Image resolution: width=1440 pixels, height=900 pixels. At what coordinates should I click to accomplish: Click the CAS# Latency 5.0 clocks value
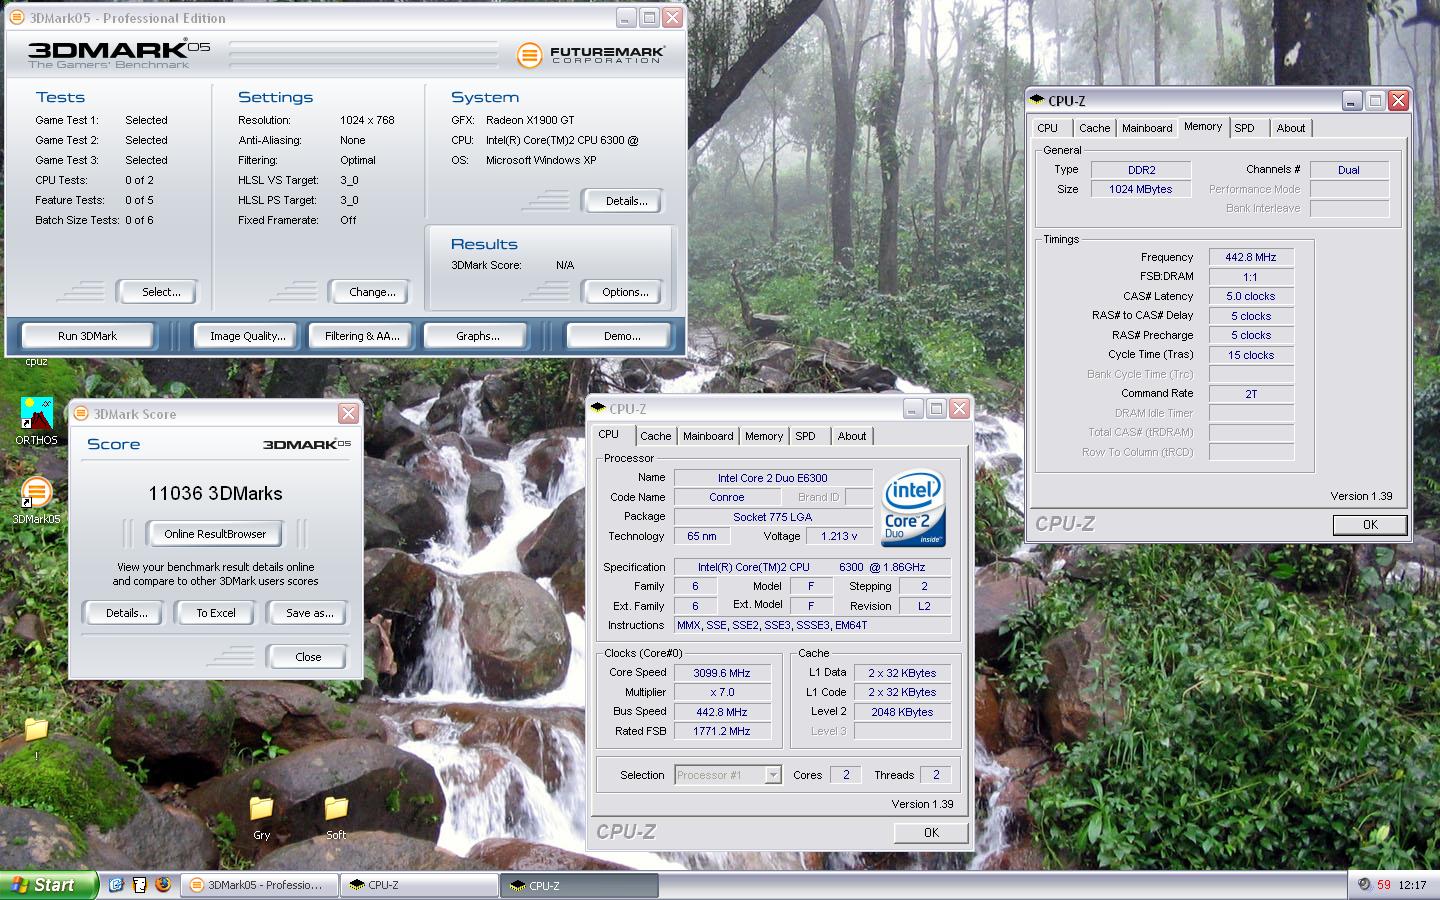[x=1251, y=296]
